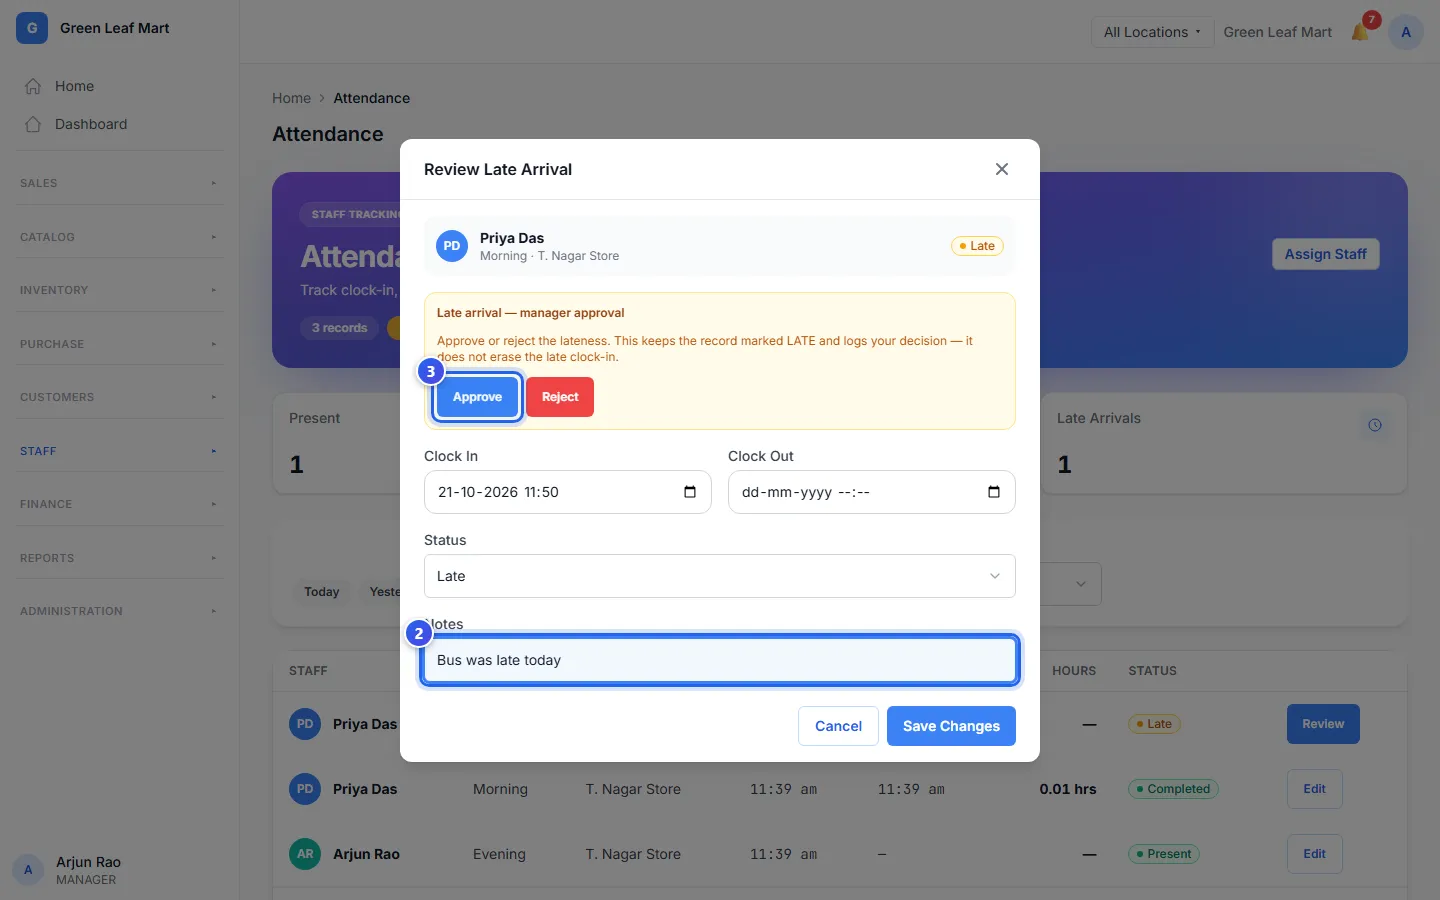This screenshot has width=1440, height=900.
Task: Reject the late arrival
Action: point(560,397)
